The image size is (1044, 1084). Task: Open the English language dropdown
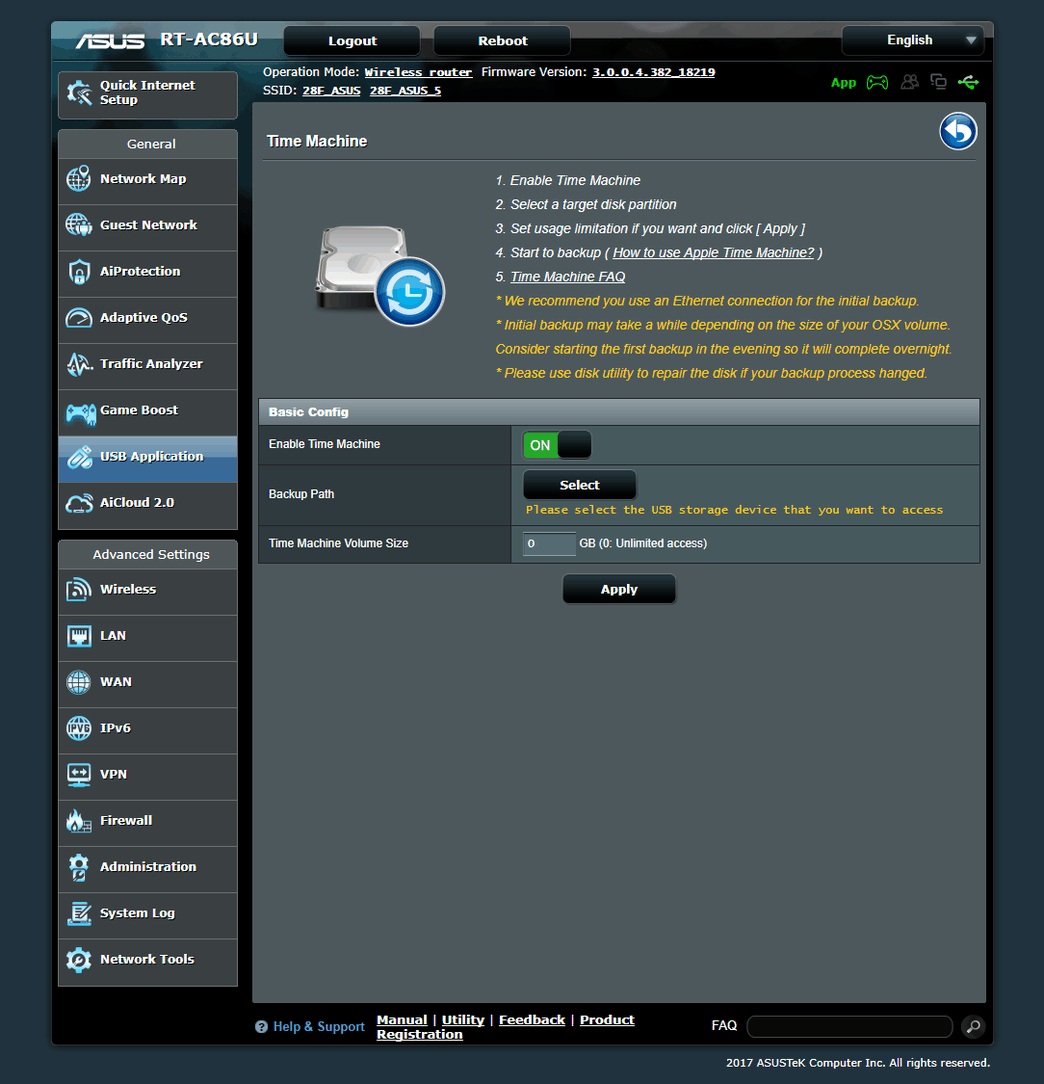tap(913, 40)
